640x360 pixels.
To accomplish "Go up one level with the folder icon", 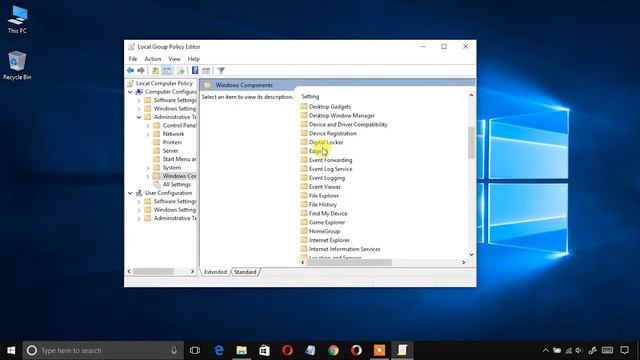I will click(x=155, y=71).
